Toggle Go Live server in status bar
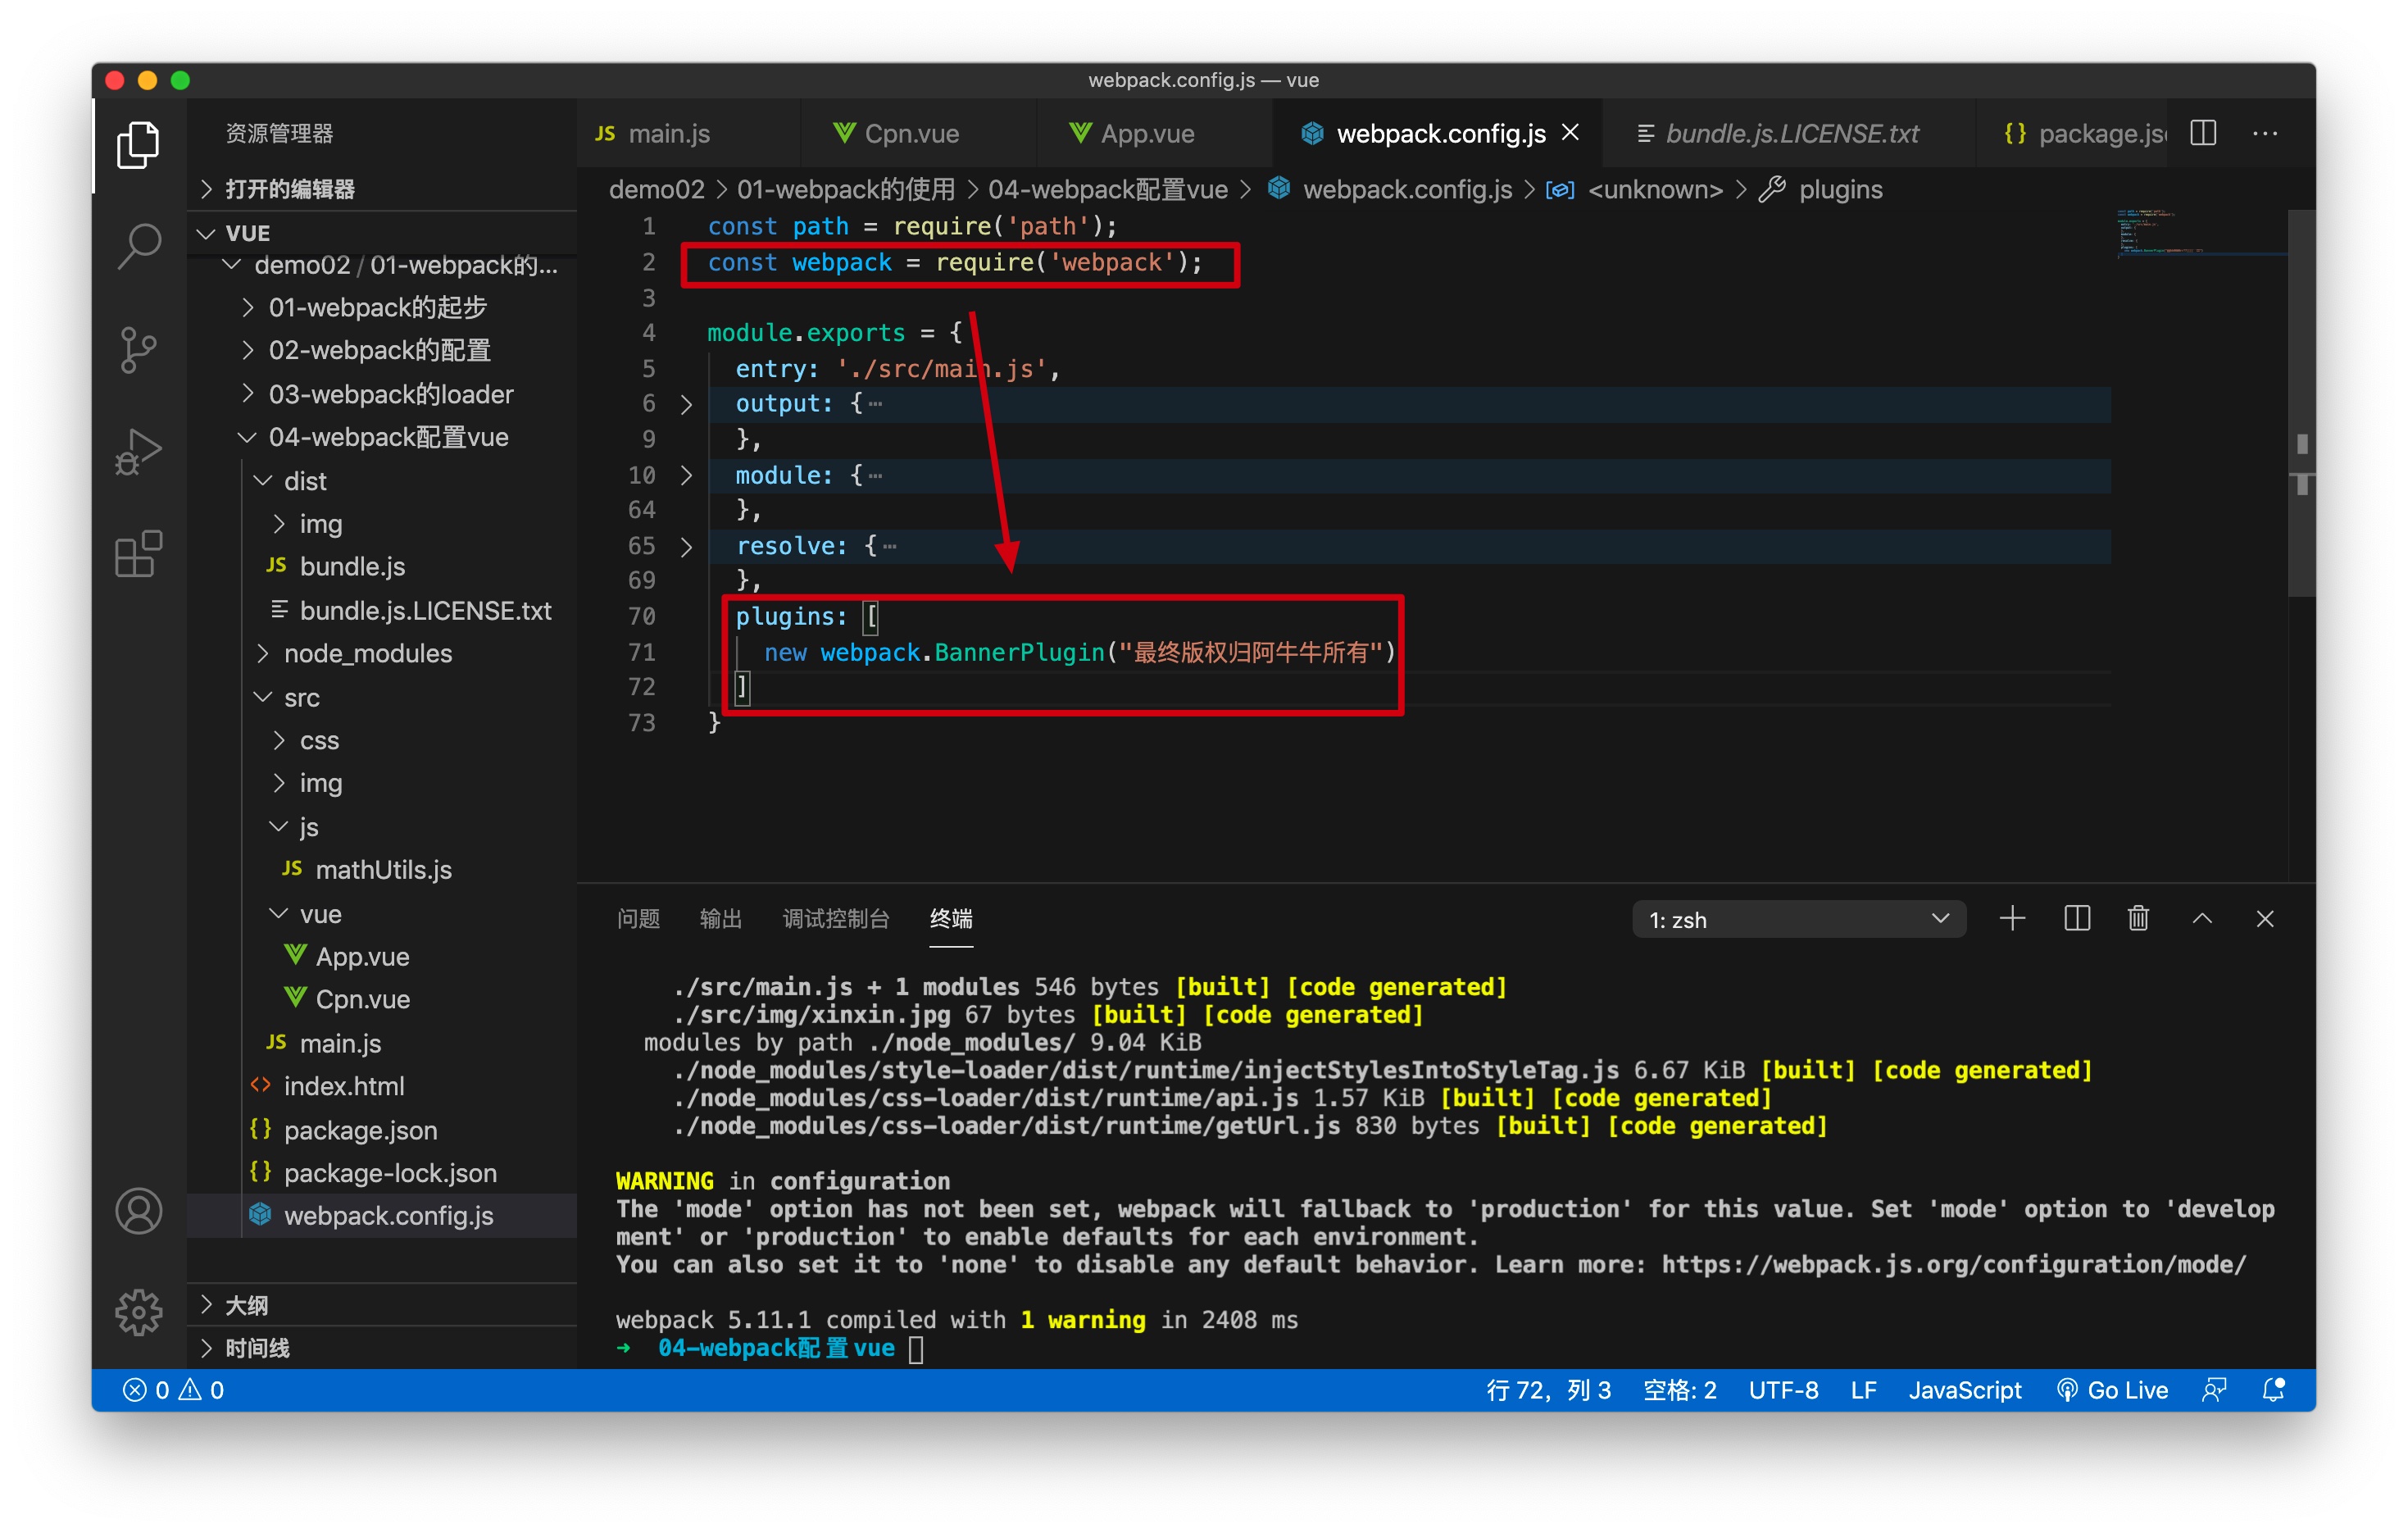2408x1533 pixels. (2113, 1389)
